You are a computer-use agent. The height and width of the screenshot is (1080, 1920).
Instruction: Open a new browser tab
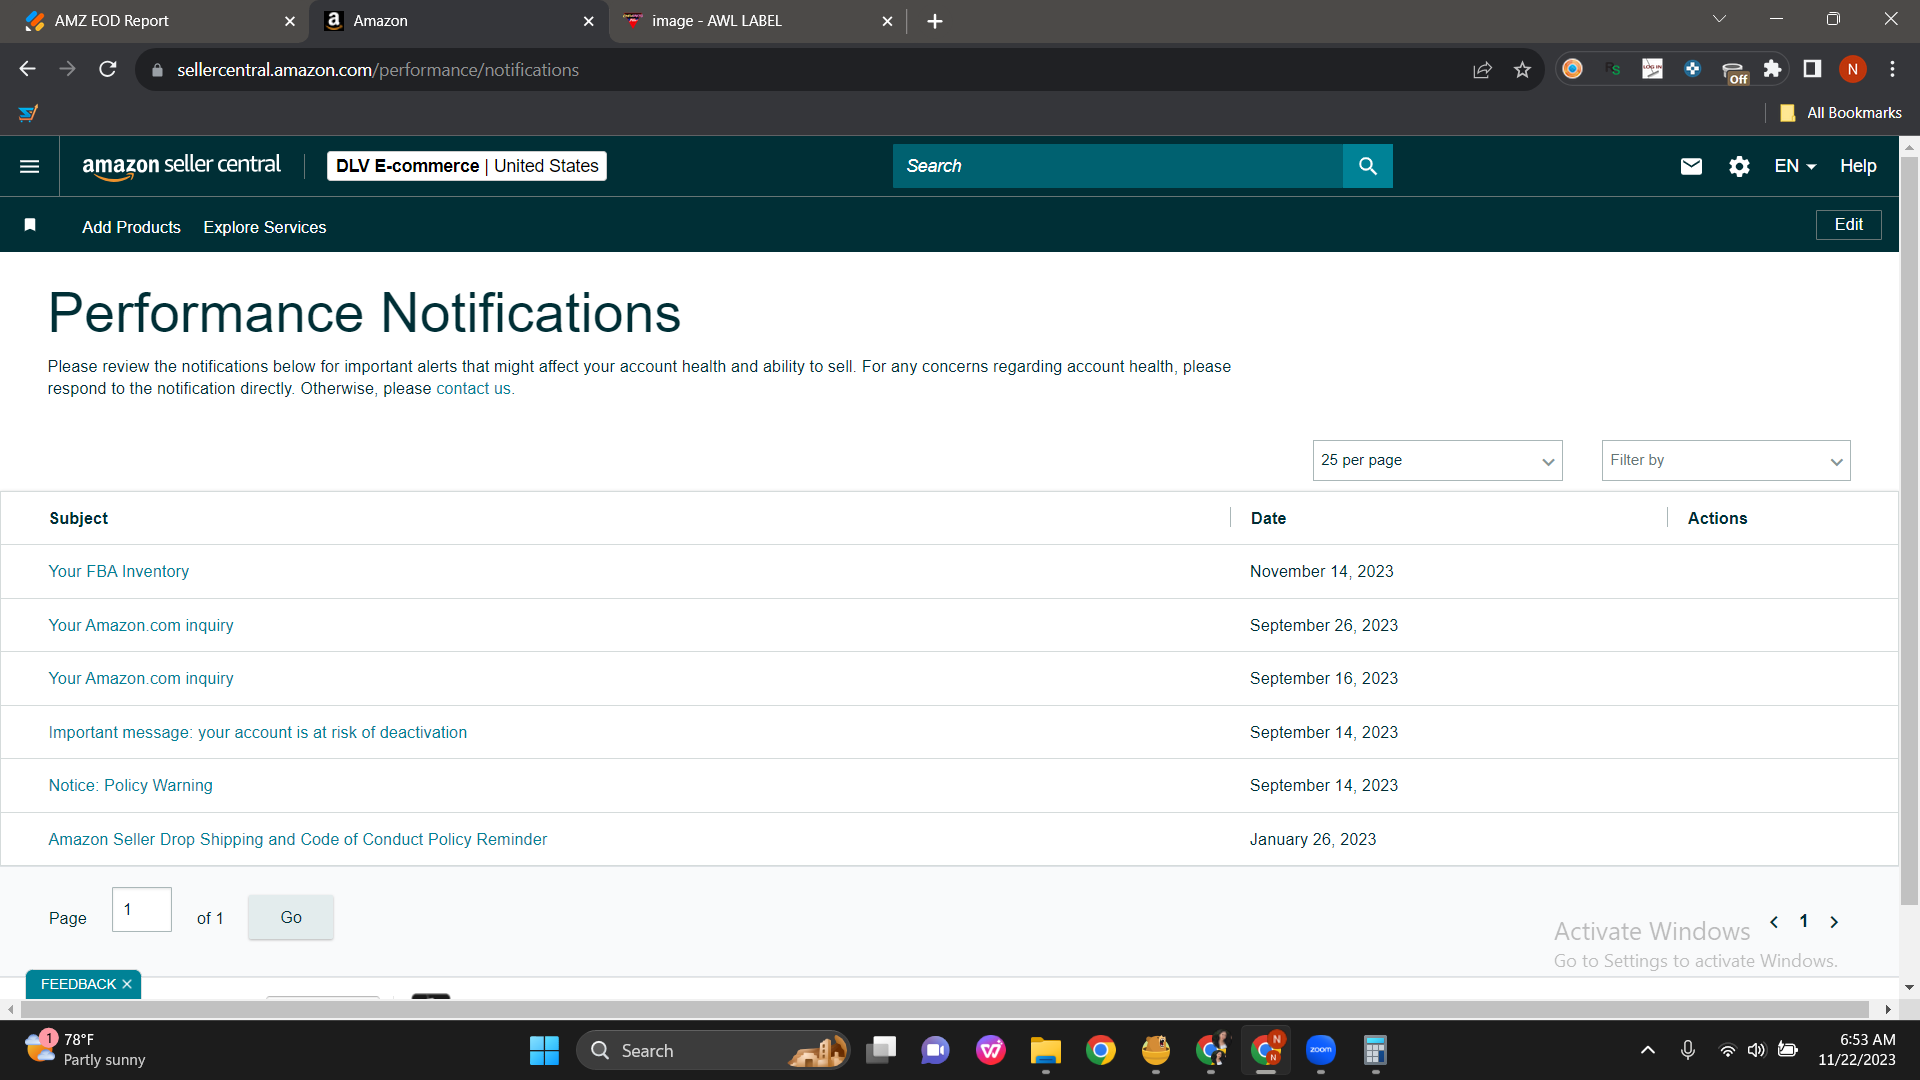[x=934, y=21]
